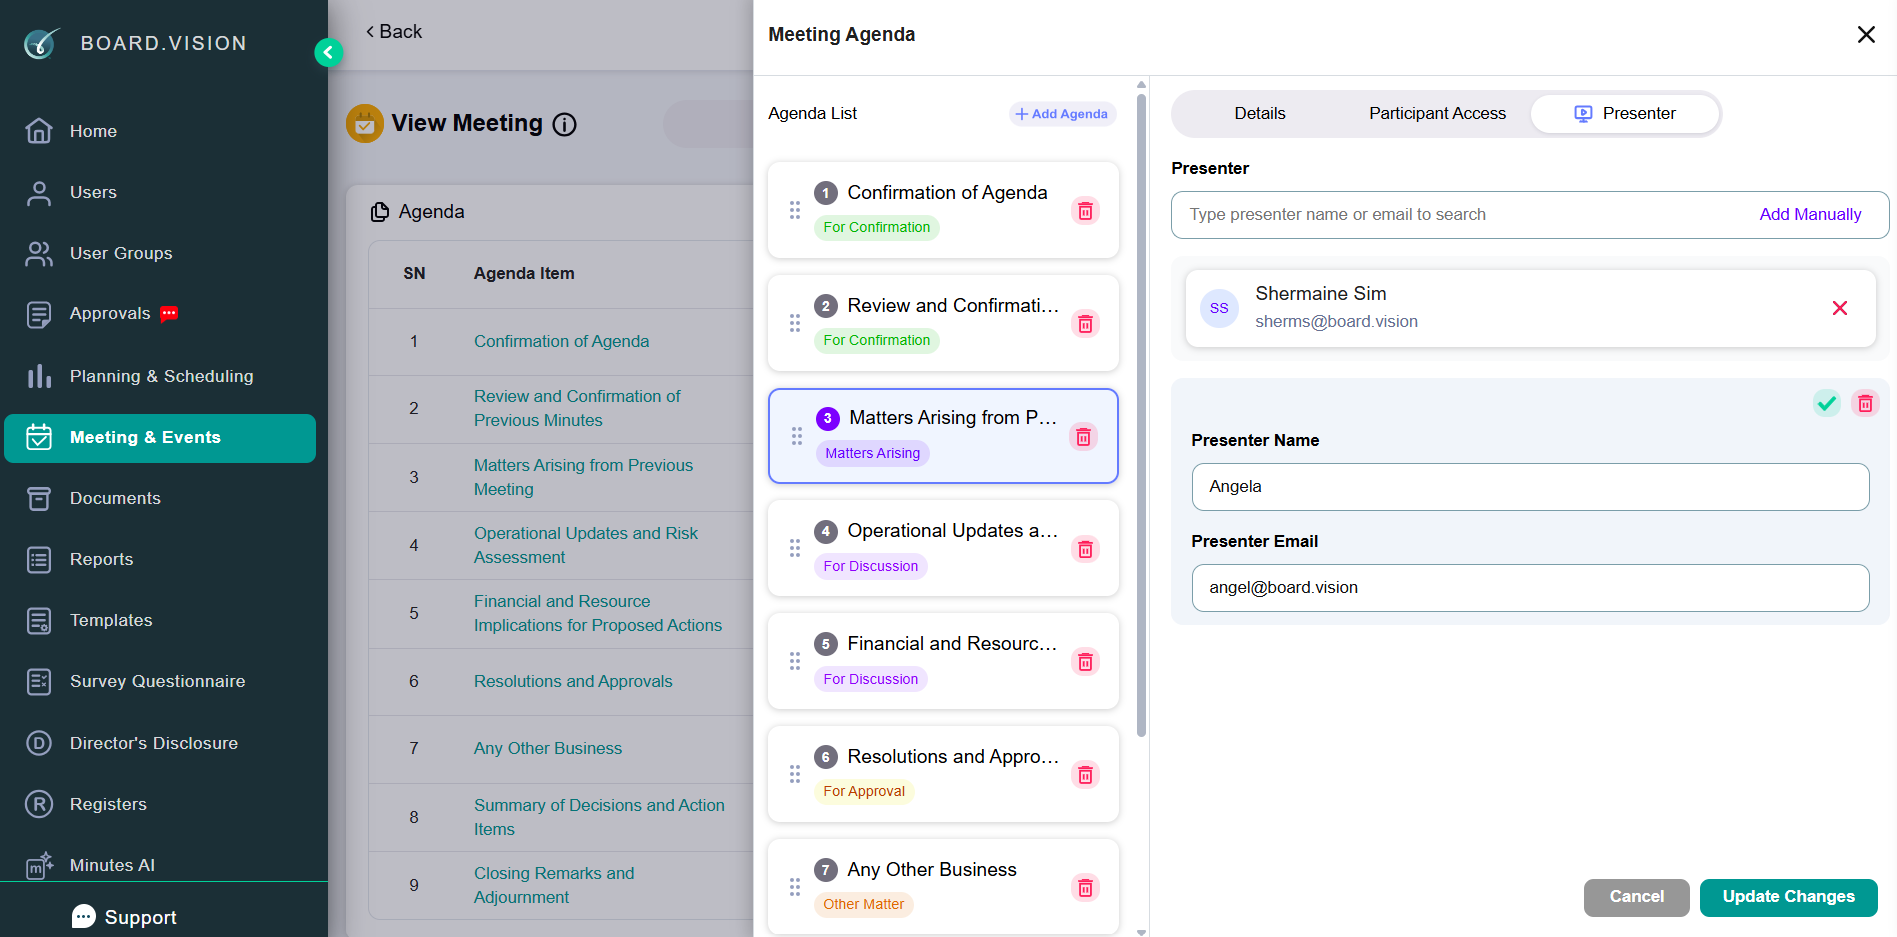Open Closing Remarks and Adjournment link
Screen dimensions: 1897x937
point(554,886)
